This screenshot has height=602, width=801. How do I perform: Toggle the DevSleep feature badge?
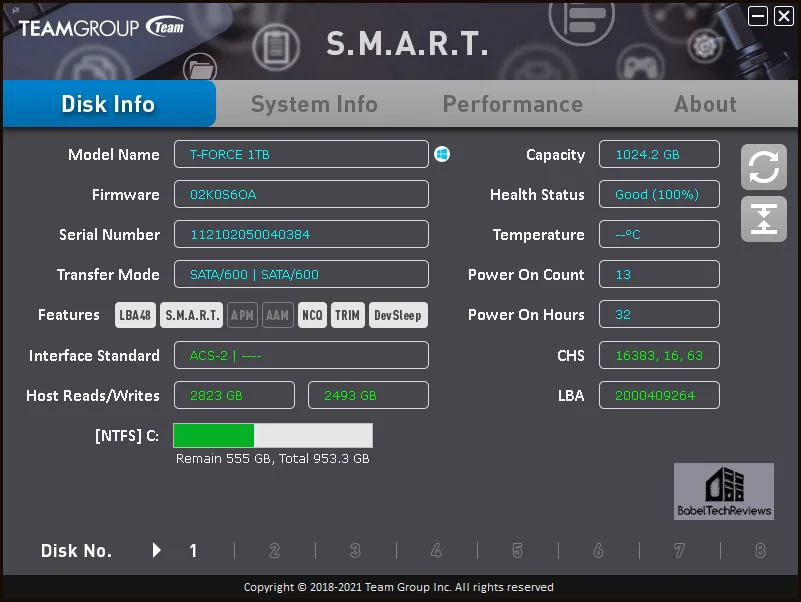[x=398, y=315]
